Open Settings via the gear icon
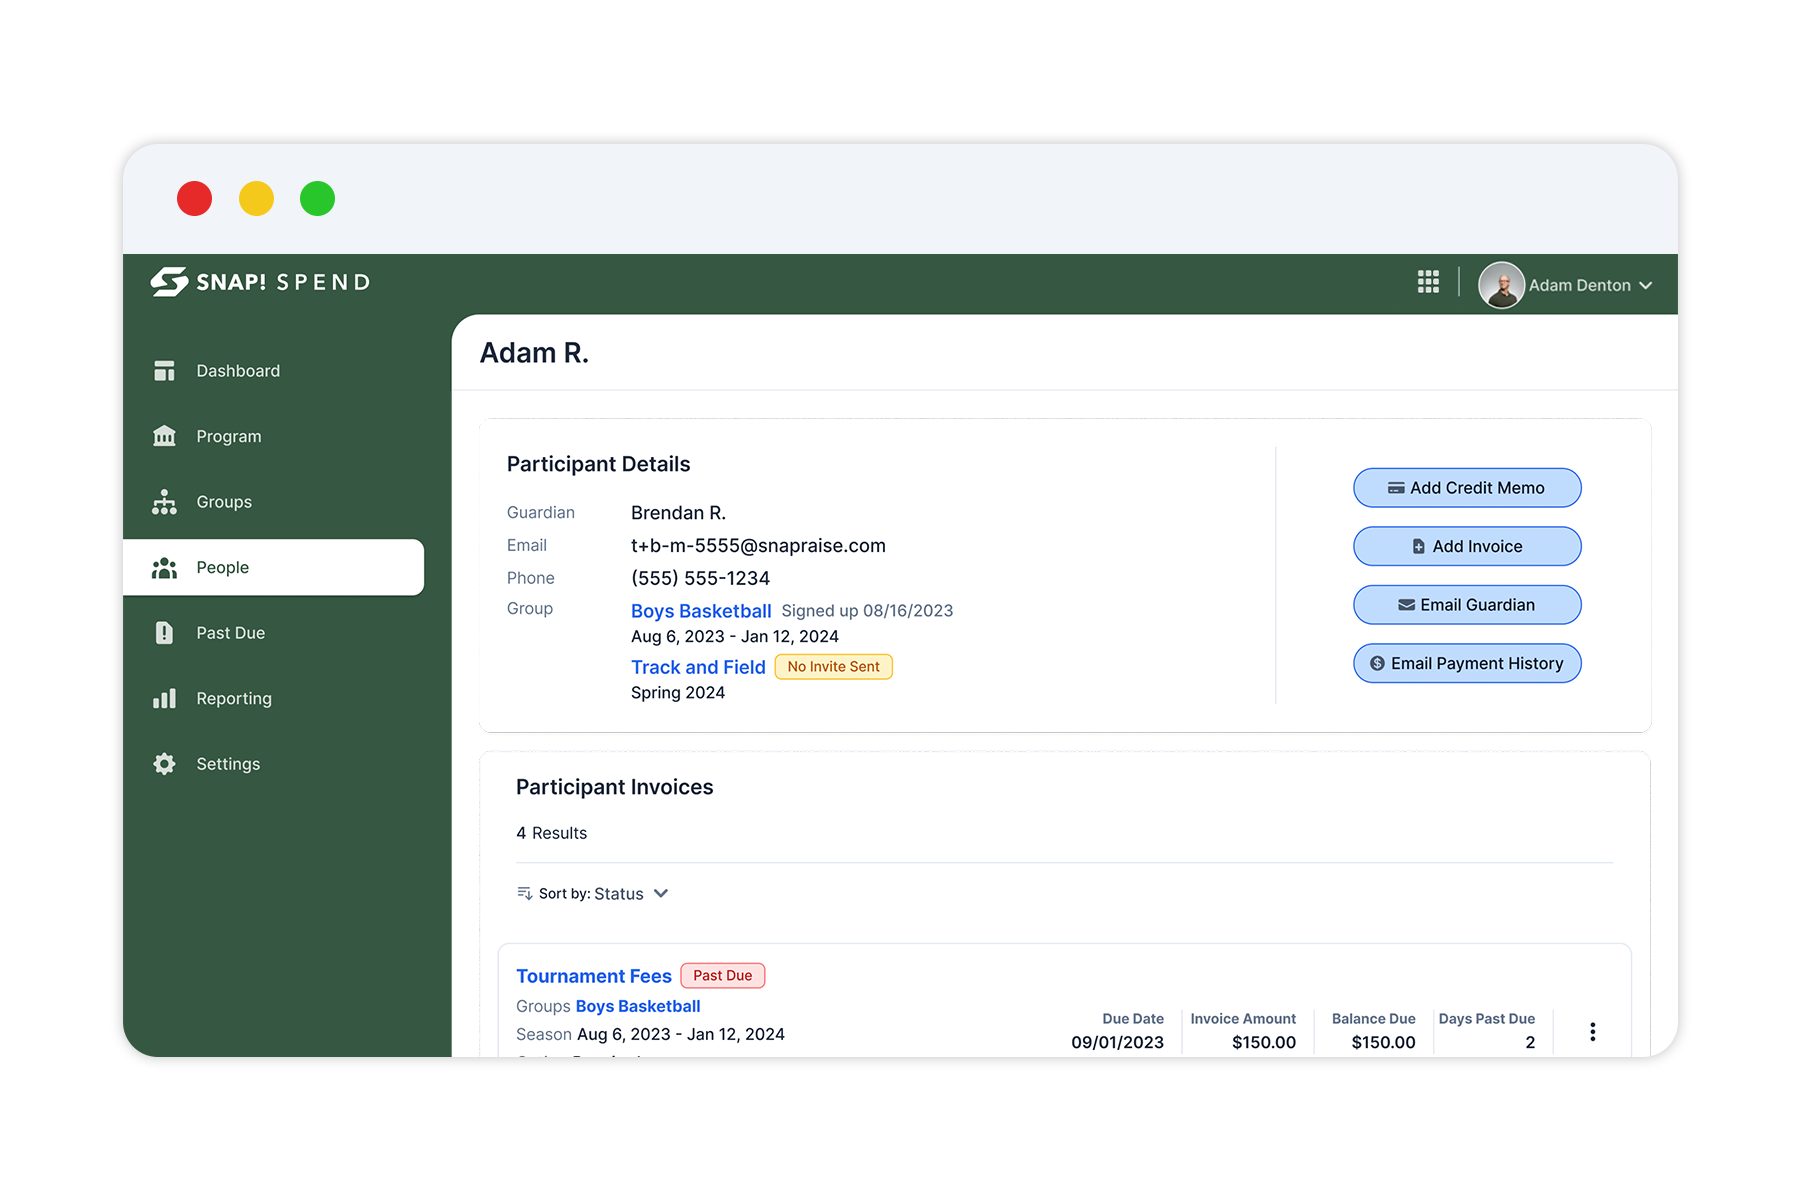The image size is (1800, 1200). pyautogui.click(x=164, y=763)
